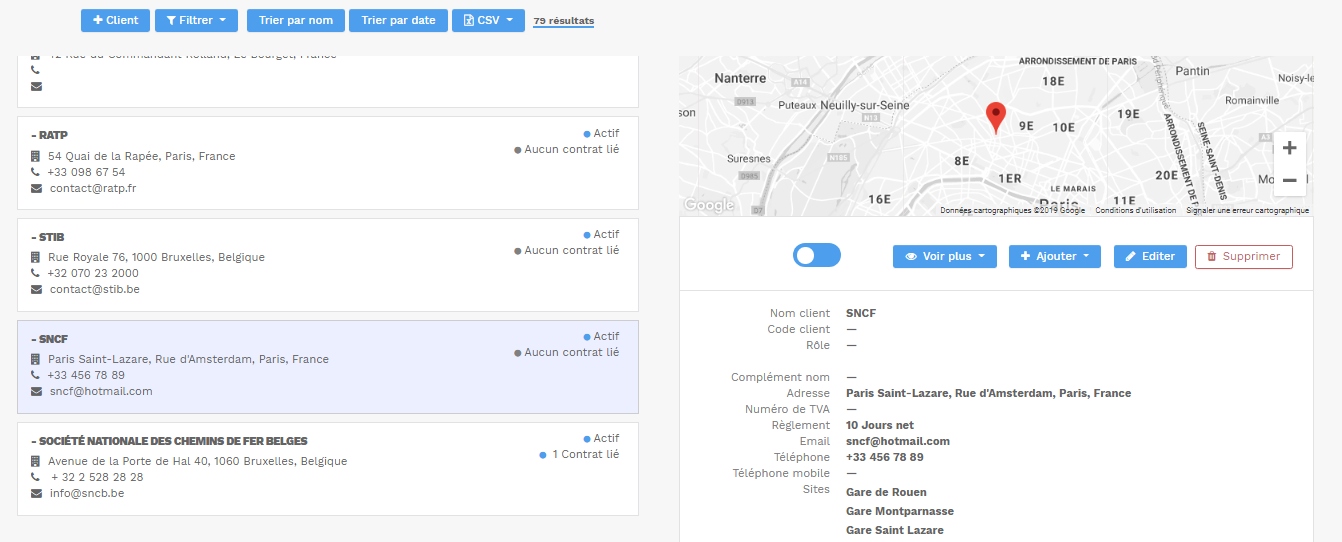Zoom in on the map with the plus button

point(1289,148)
